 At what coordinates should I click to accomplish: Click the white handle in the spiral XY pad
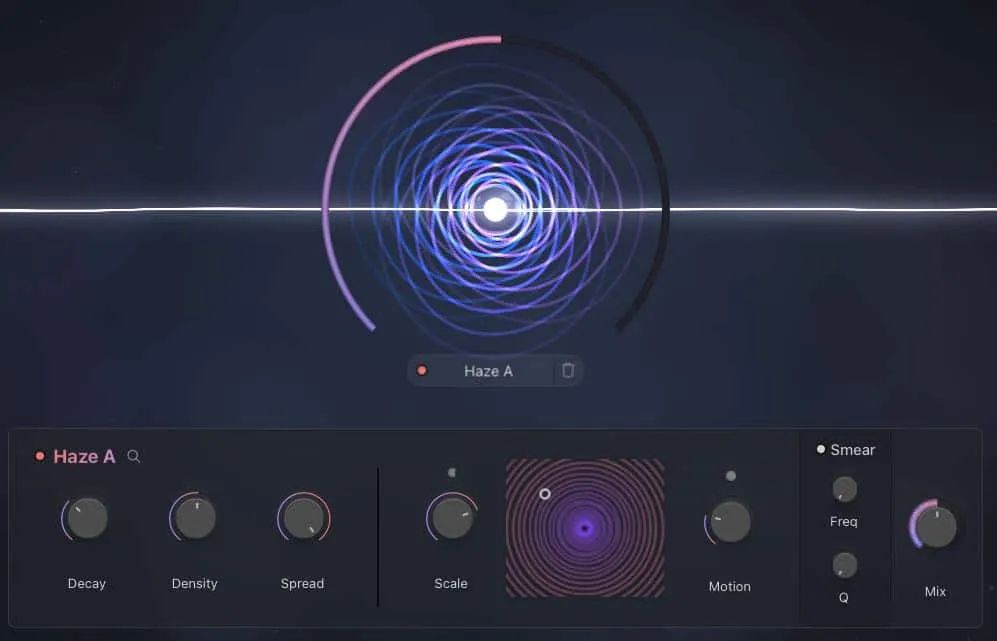coord(545,493)
